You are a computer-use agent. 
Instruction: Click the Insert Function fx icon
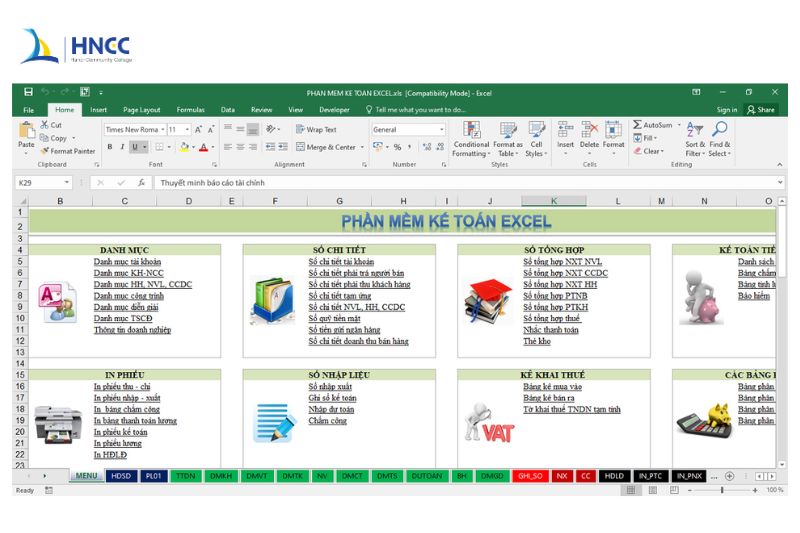tap(141, 183)
